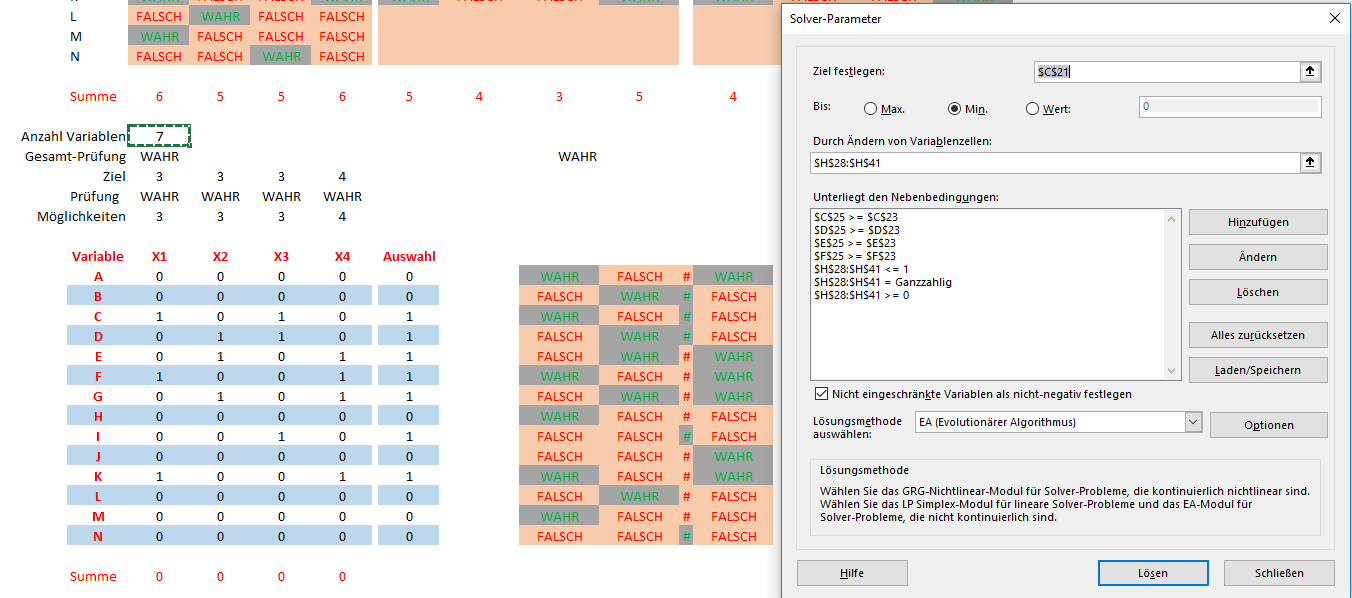Image resolution: width=1352 pixels, height=598 pixels.
Task: Select Auswahl cell in row K
Action: [x=409, y=476]
